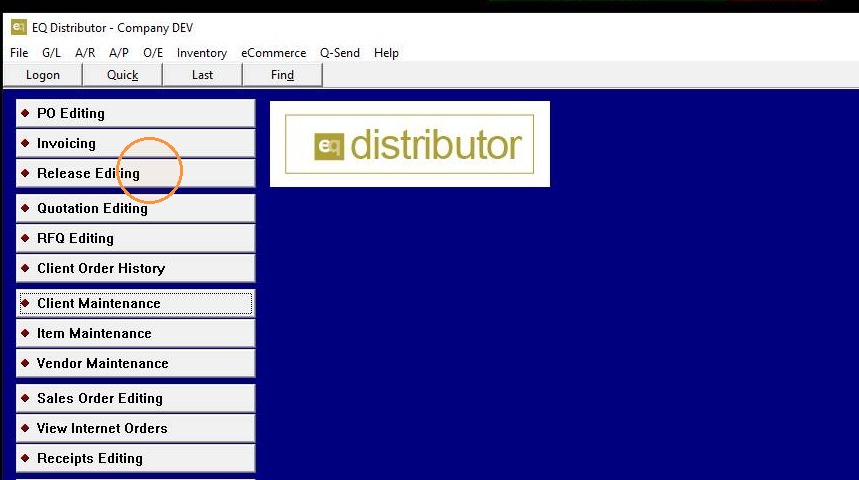
Task: Launch Release Editing
Action: coord(136,173)
